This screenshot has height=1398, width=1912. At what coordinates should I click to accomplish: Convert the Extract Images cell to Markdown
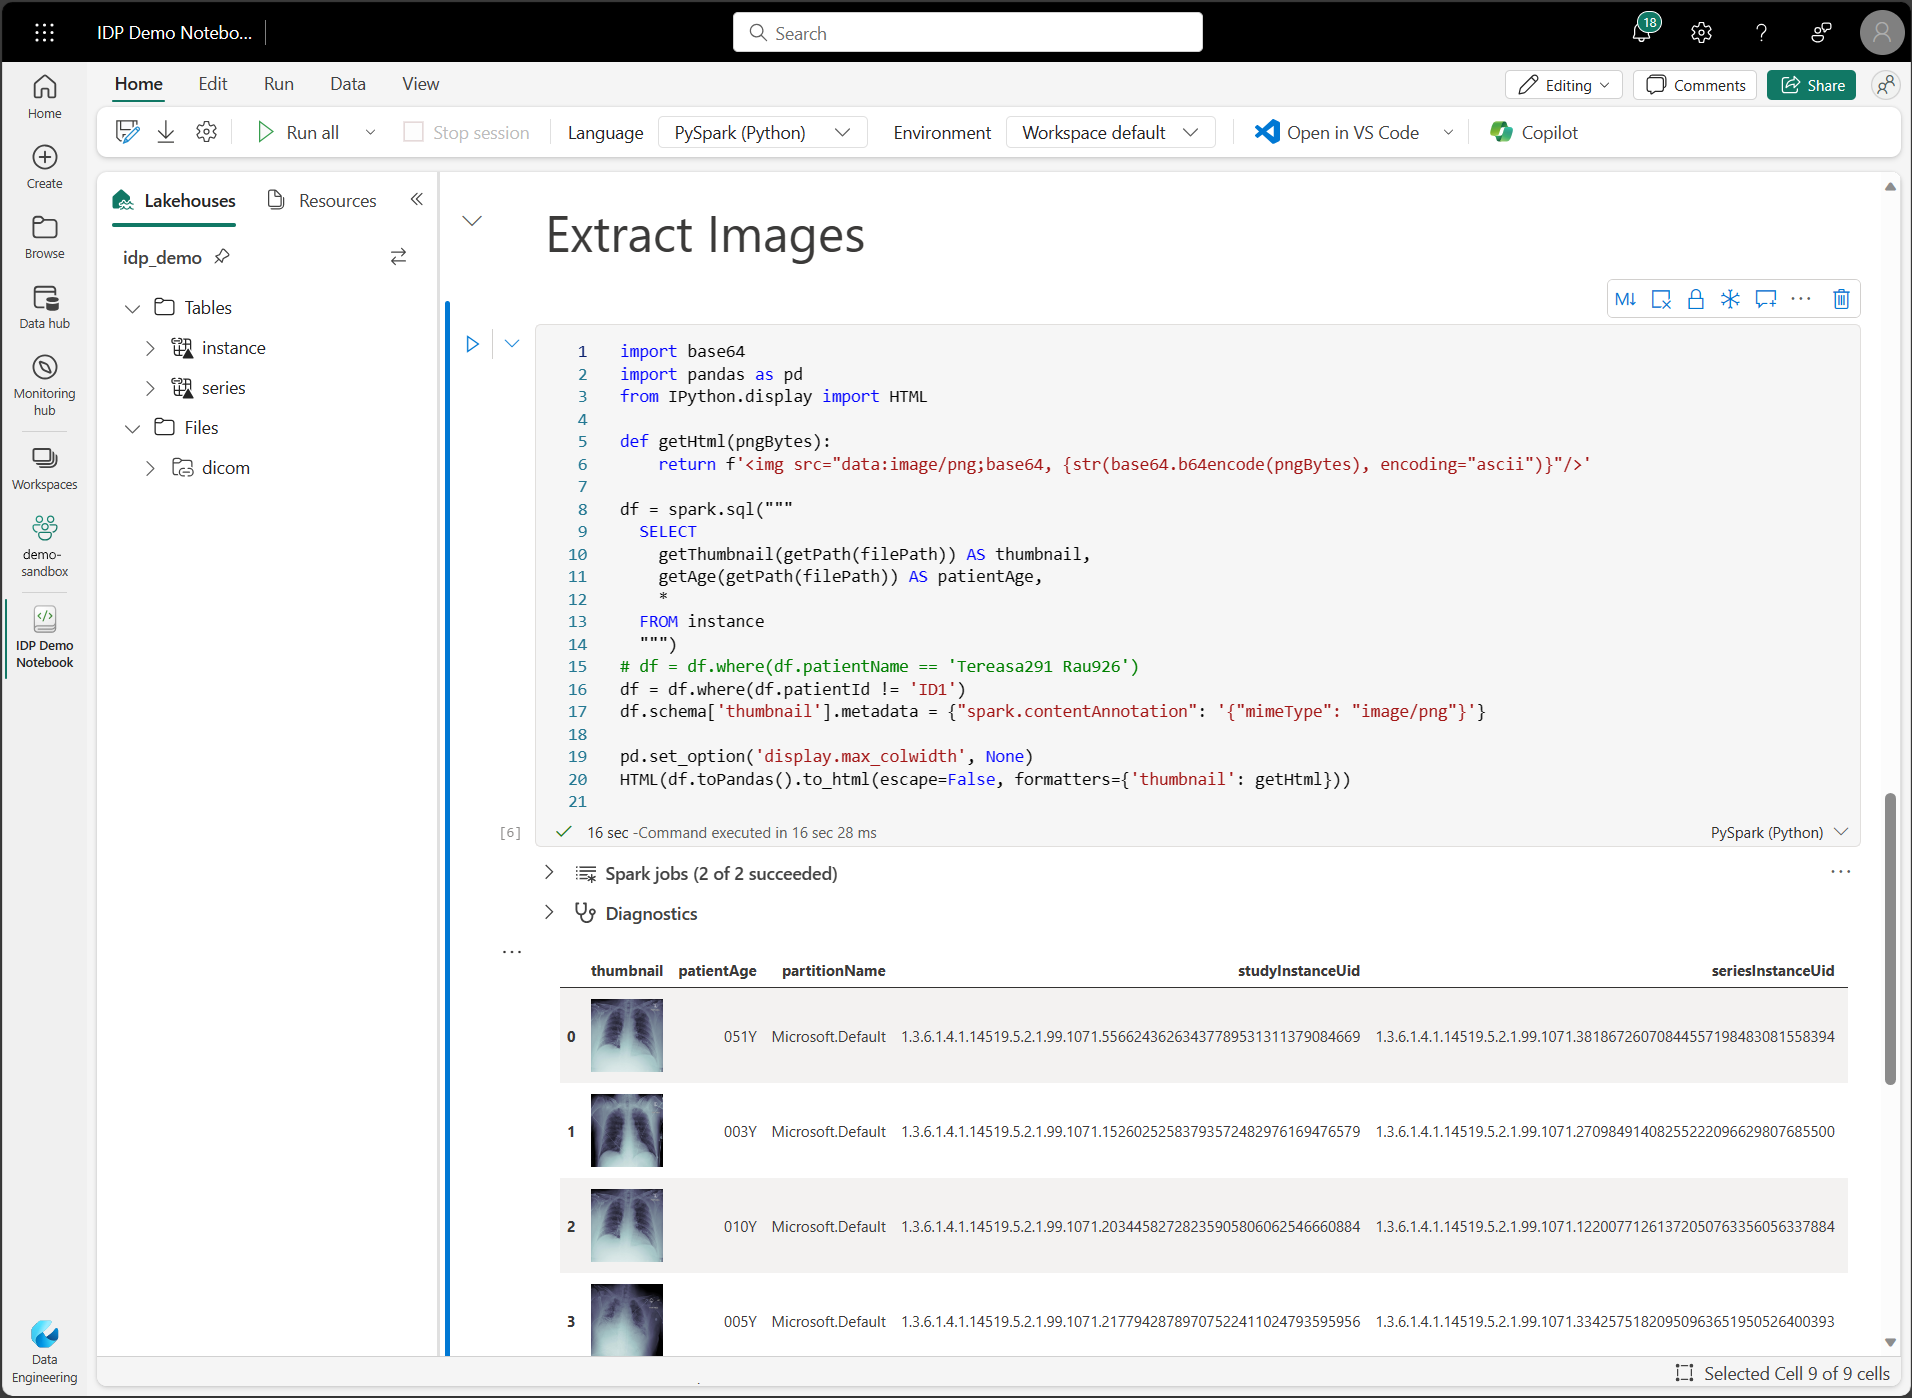(x=1625, y=298)
